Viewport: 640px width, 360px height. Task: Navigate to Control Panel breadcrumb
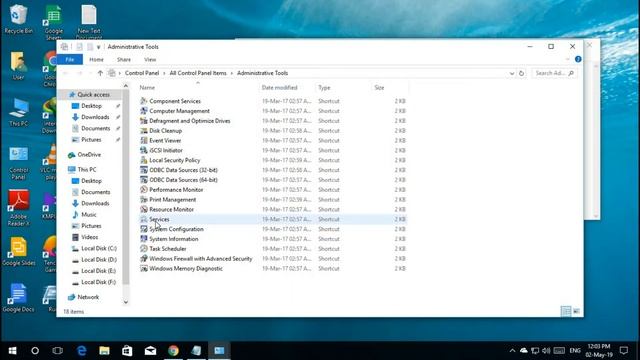tap(142, 73)
